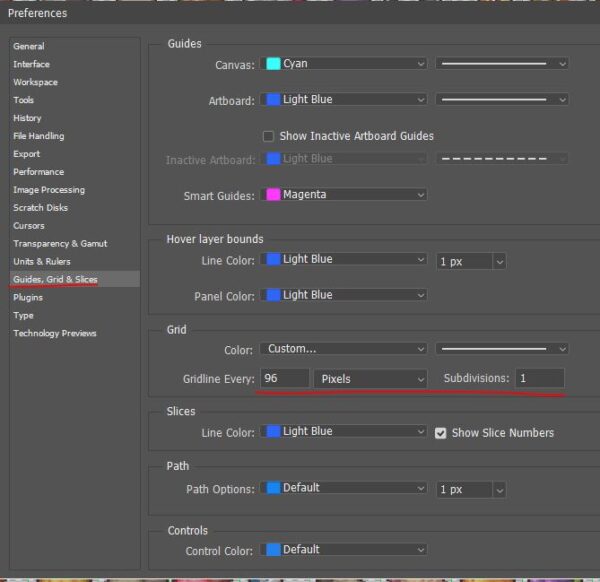Open the Path Options color dropdown
This screenshot has height=582, width=600.
[344, 488]
